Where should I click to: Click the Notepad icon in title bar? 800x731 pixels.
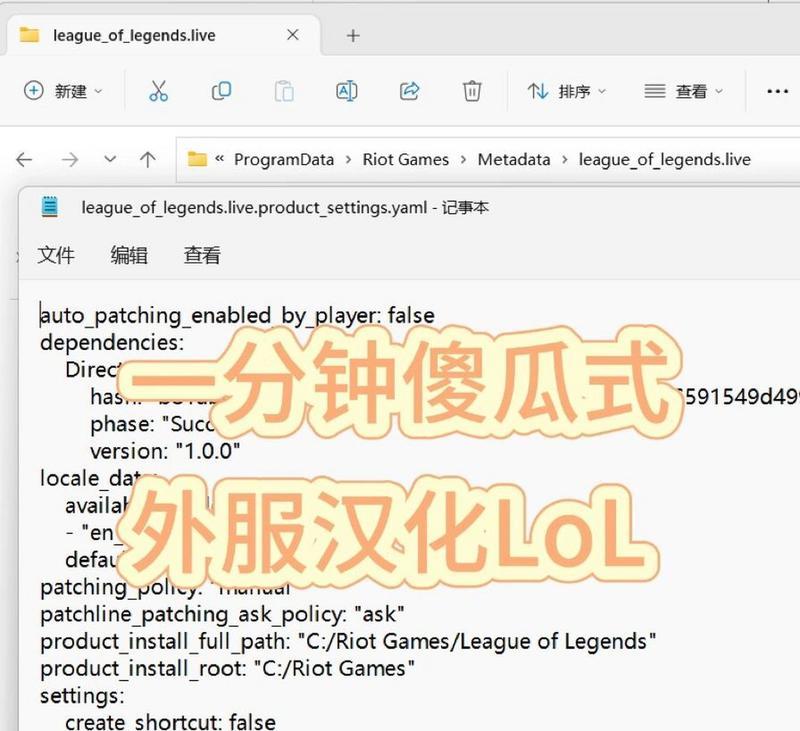pos(49,207)
